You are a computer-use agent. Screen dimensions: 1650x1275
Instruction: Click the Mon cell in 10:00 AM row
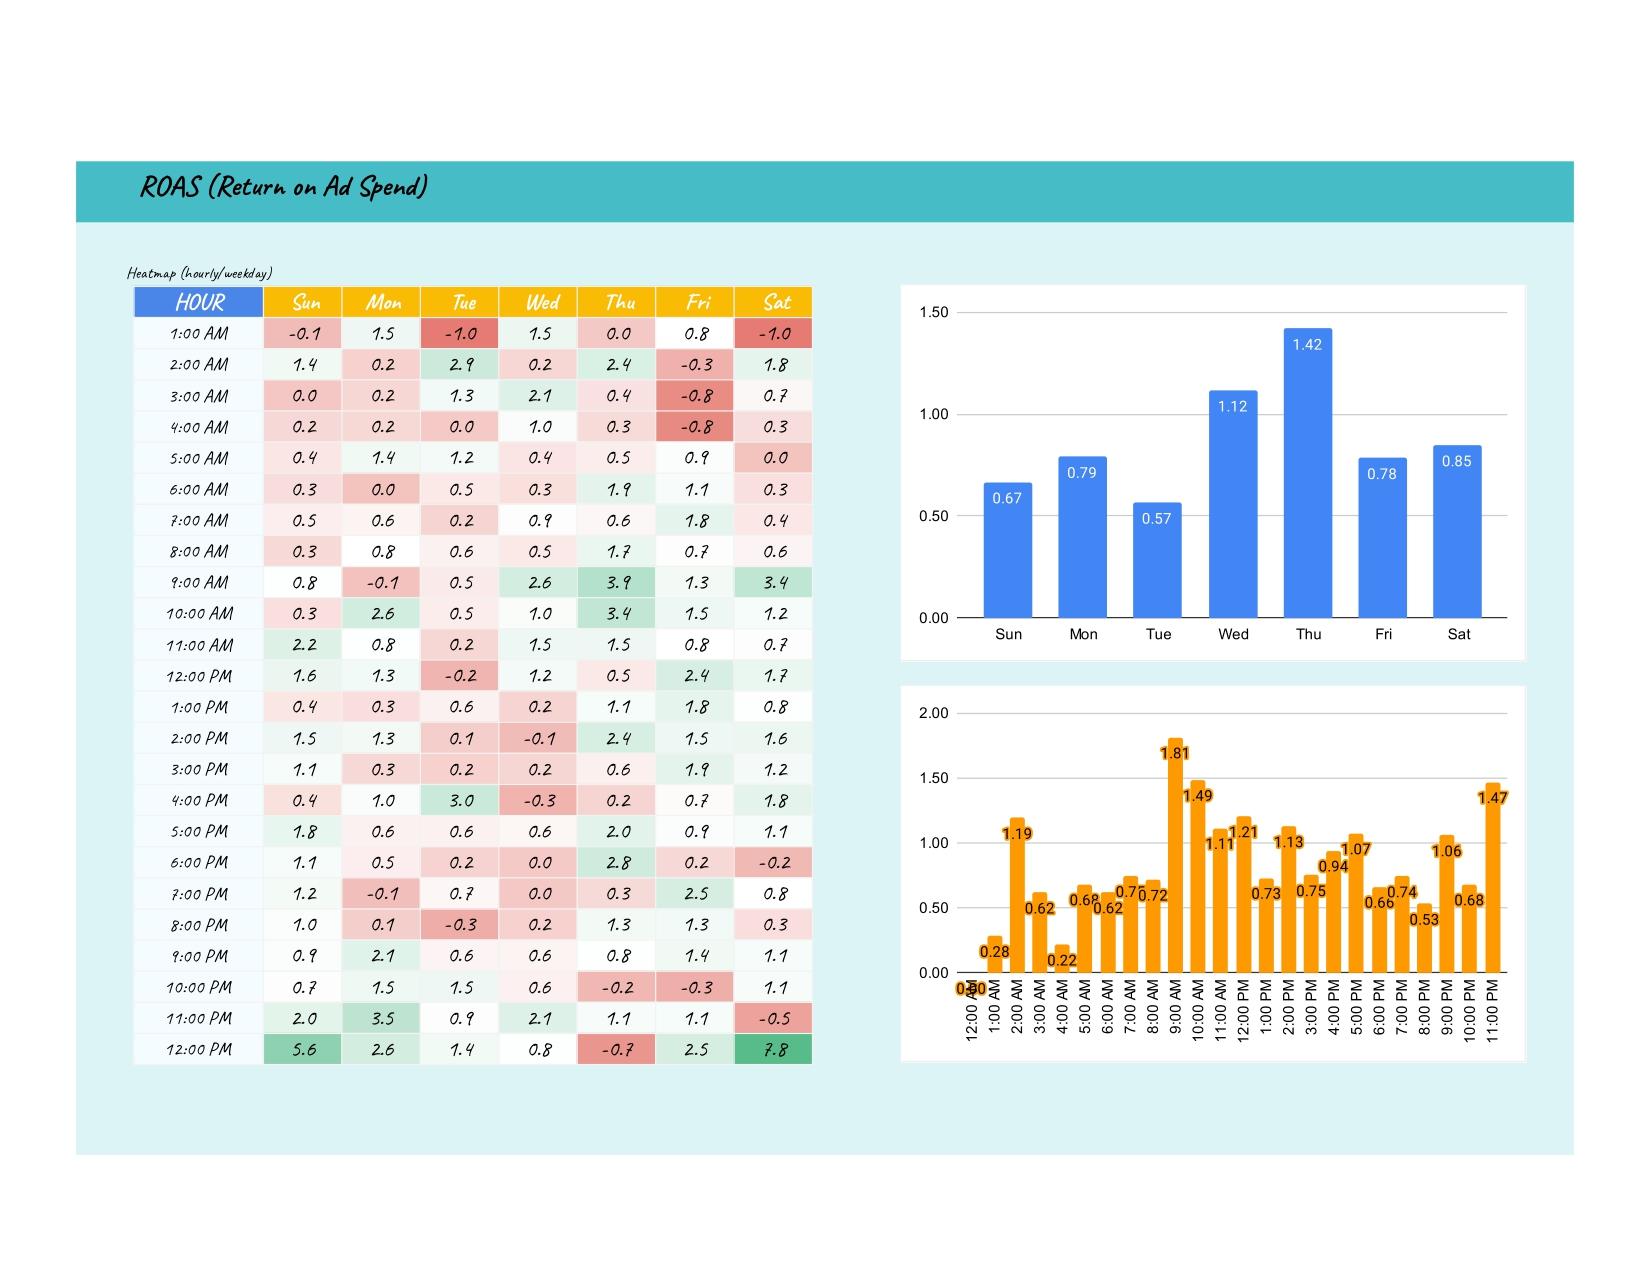pos(382,613)
